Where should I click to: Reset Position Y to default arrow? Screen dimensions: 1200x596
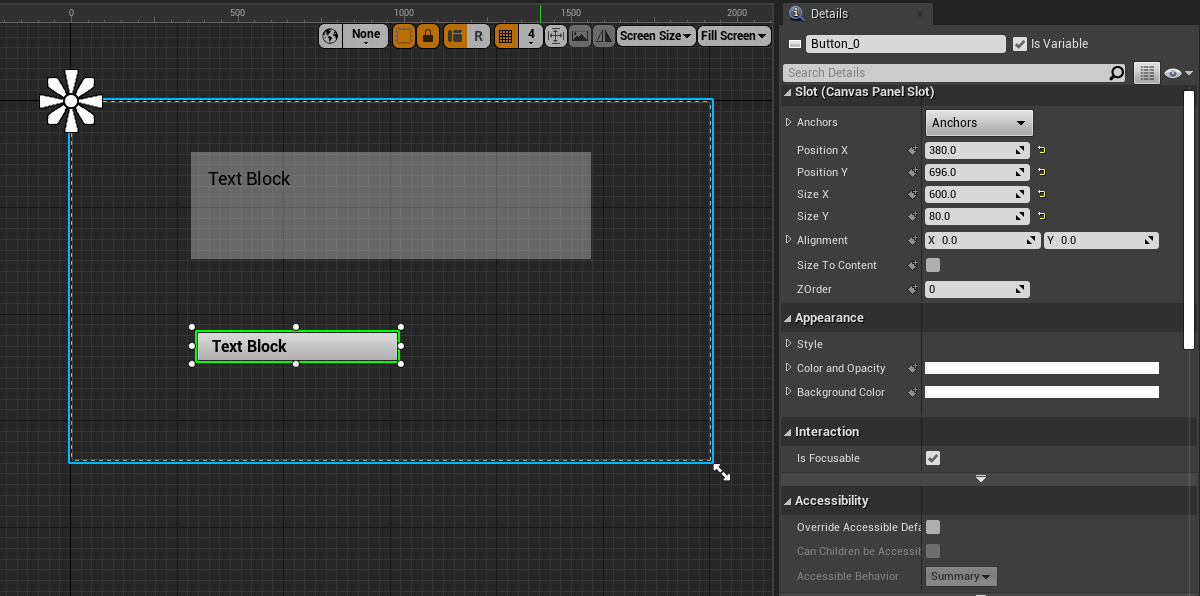tap(1041, 172)
